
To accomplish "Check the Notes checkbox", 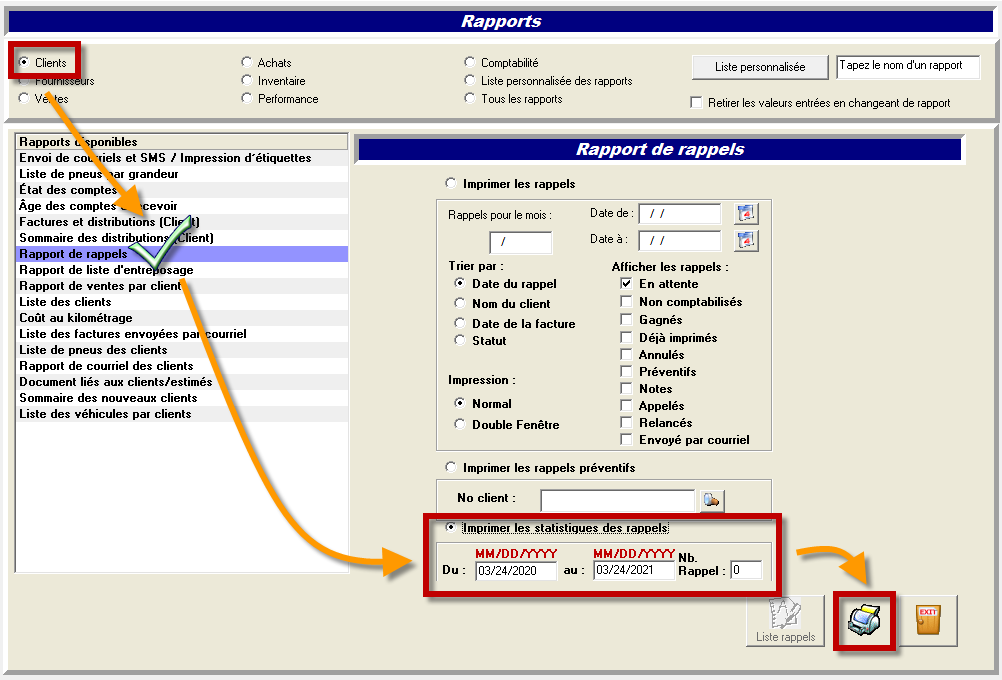I will [626, 388].
